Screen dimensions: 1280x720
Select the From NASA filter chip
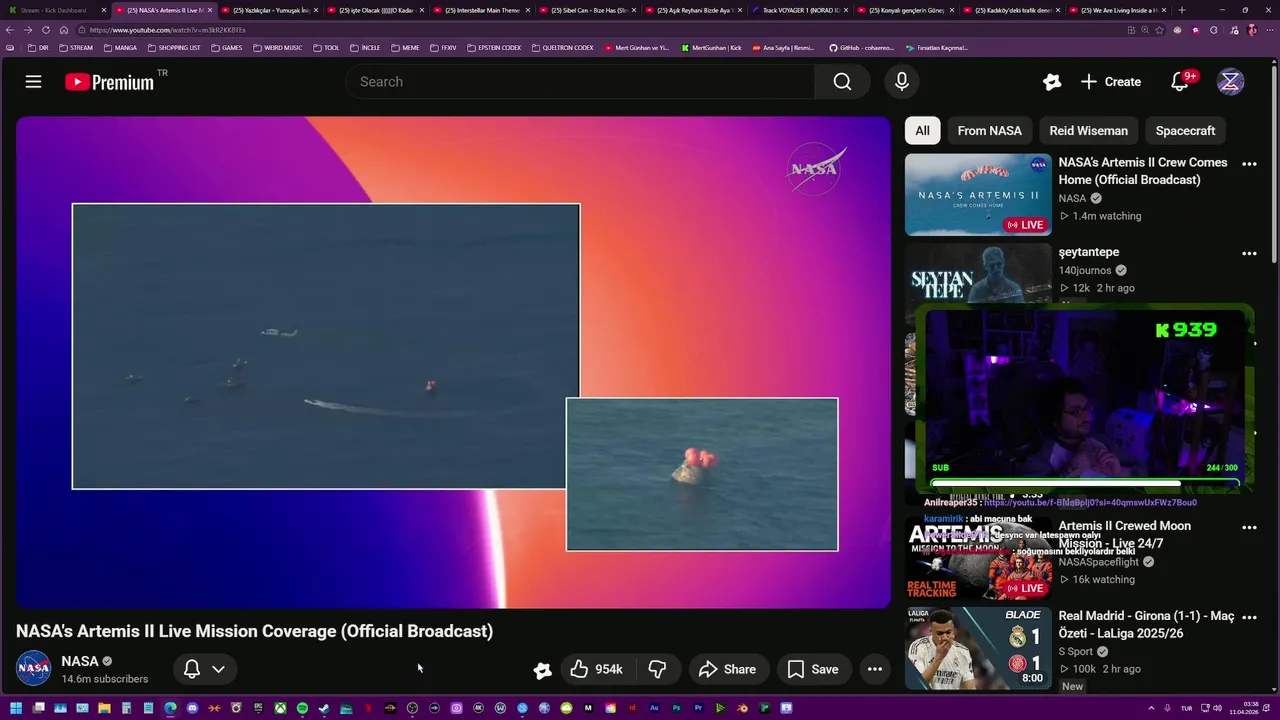(989, 130)
